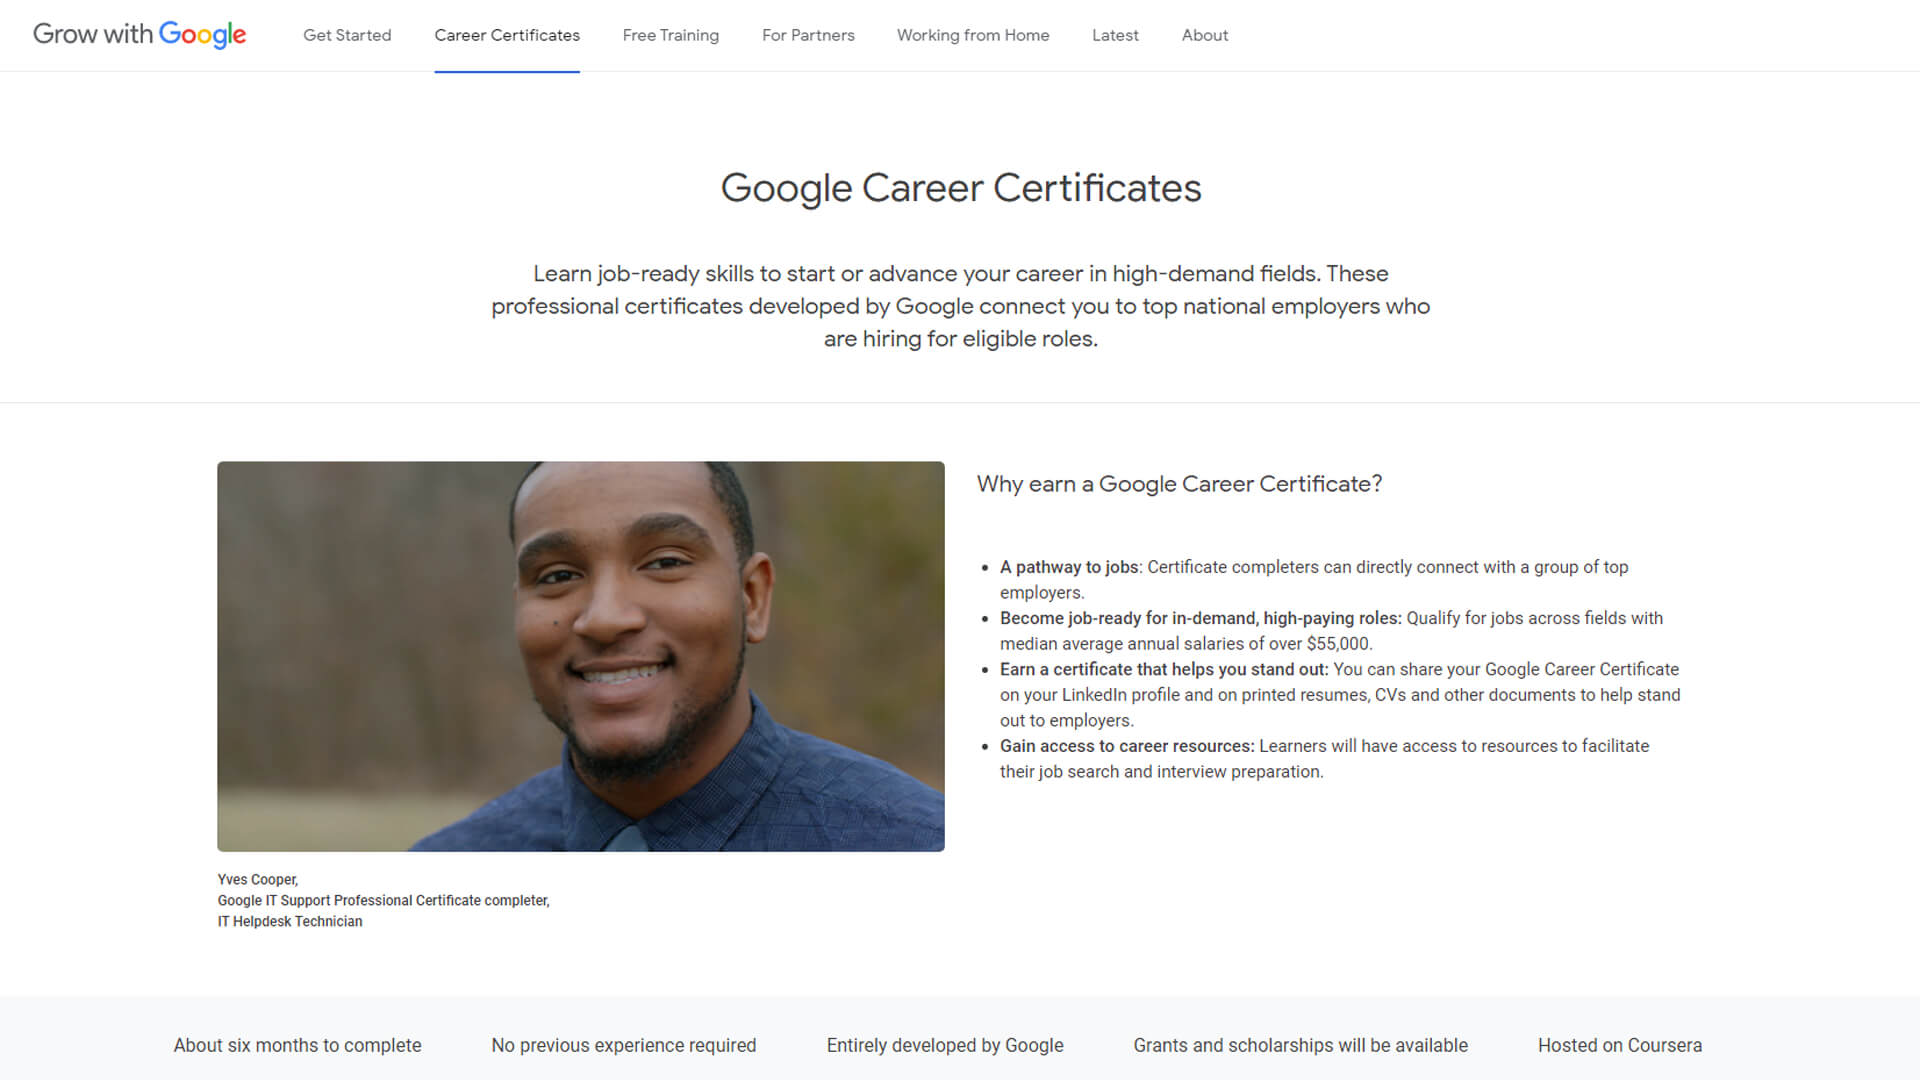The image size is (1920, 1080).
Task: Click the 'Learn job-ready skills' intro paragraph
Action: point(961,306)
